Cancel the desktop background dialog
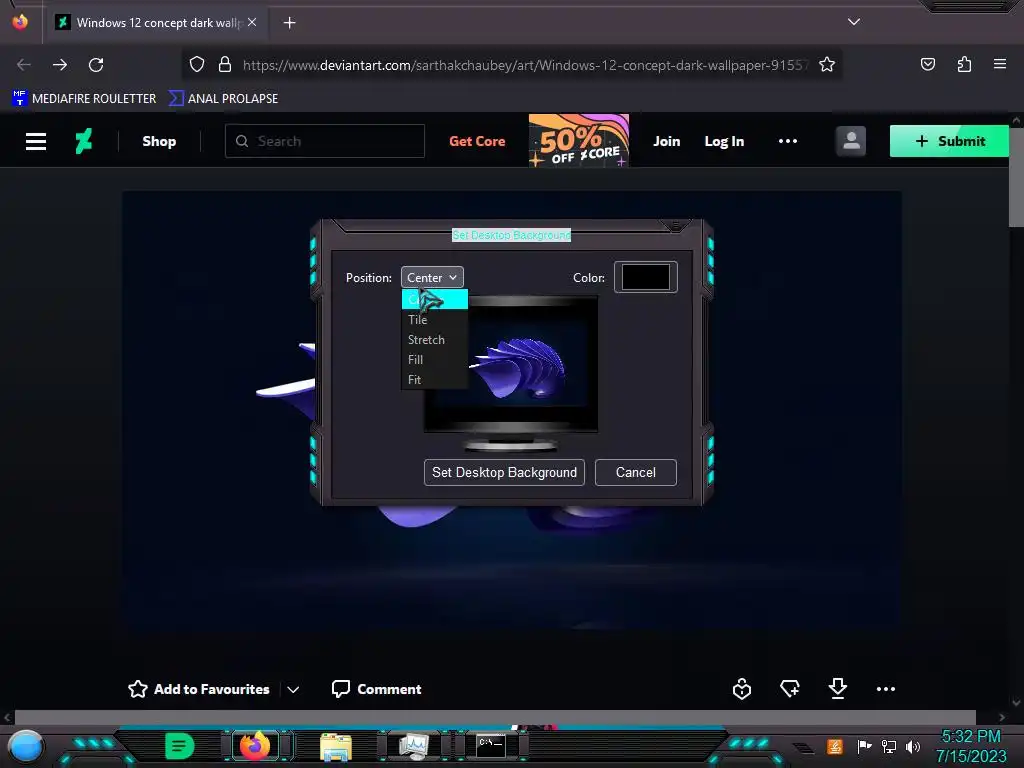The image size is (1024, 768). pyautogui.click(x=635, y=472)
